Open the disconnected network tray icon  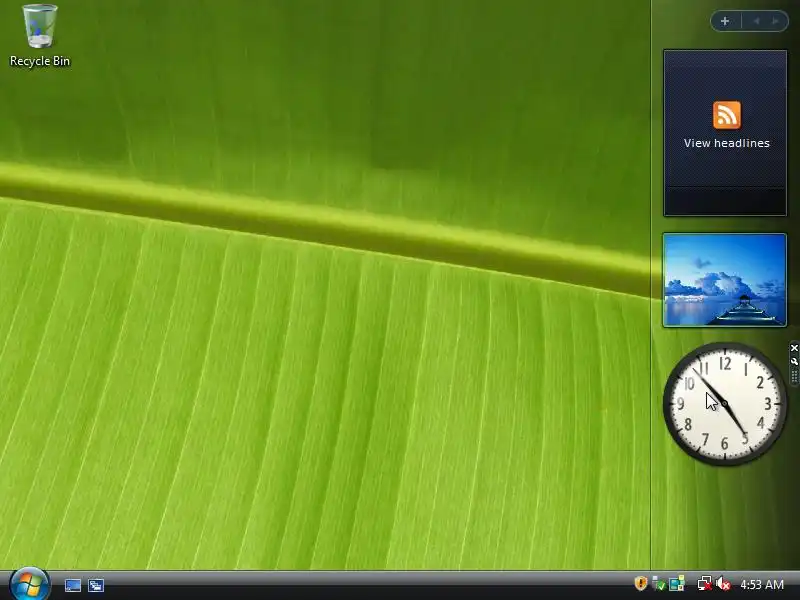pos(705,583)
